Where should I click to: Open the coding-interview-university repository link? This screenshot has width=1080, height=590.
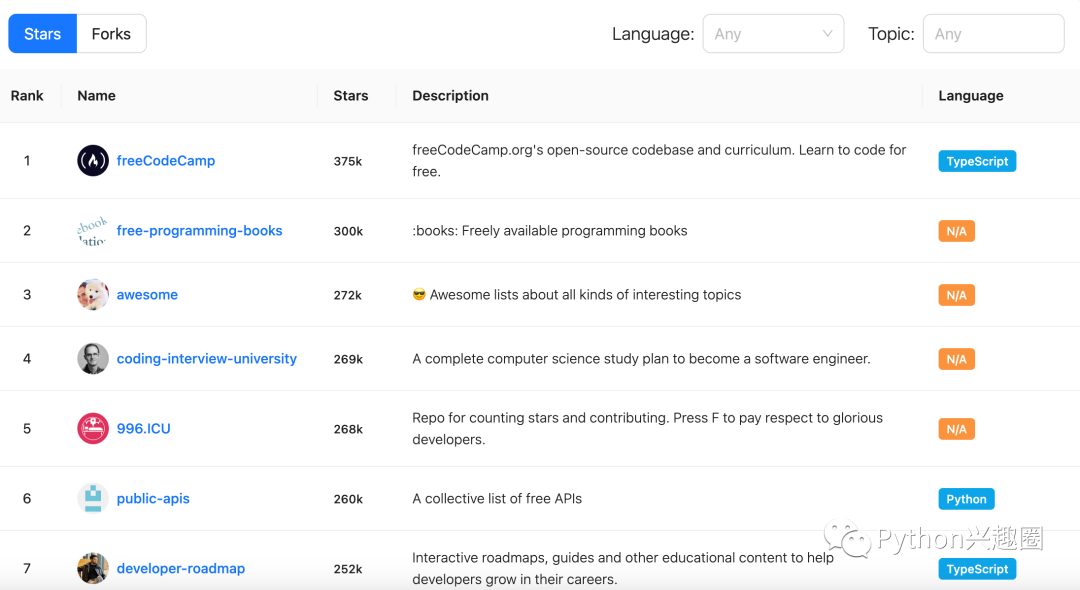[x=206, y=359]
